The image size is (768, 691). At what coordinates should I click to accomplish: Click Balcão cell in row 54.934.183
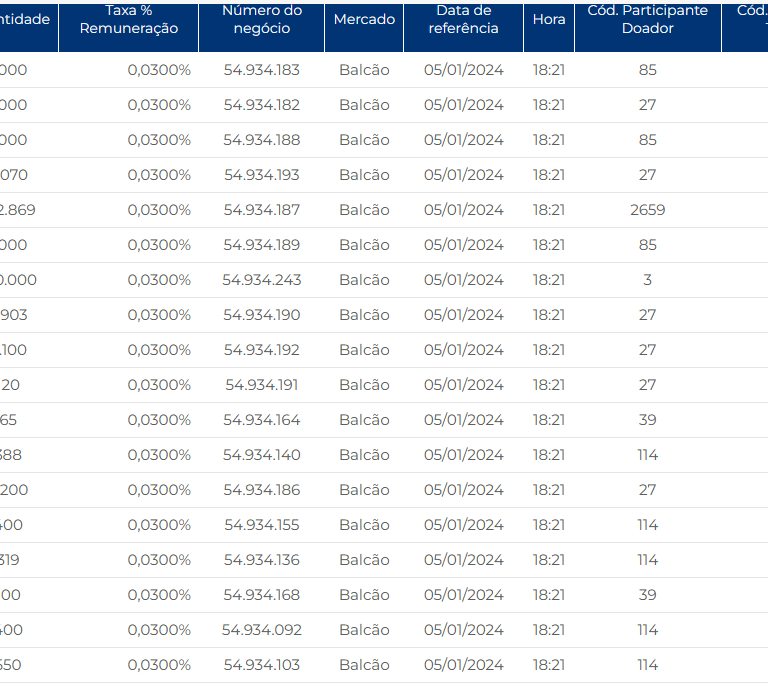(364, 70)
